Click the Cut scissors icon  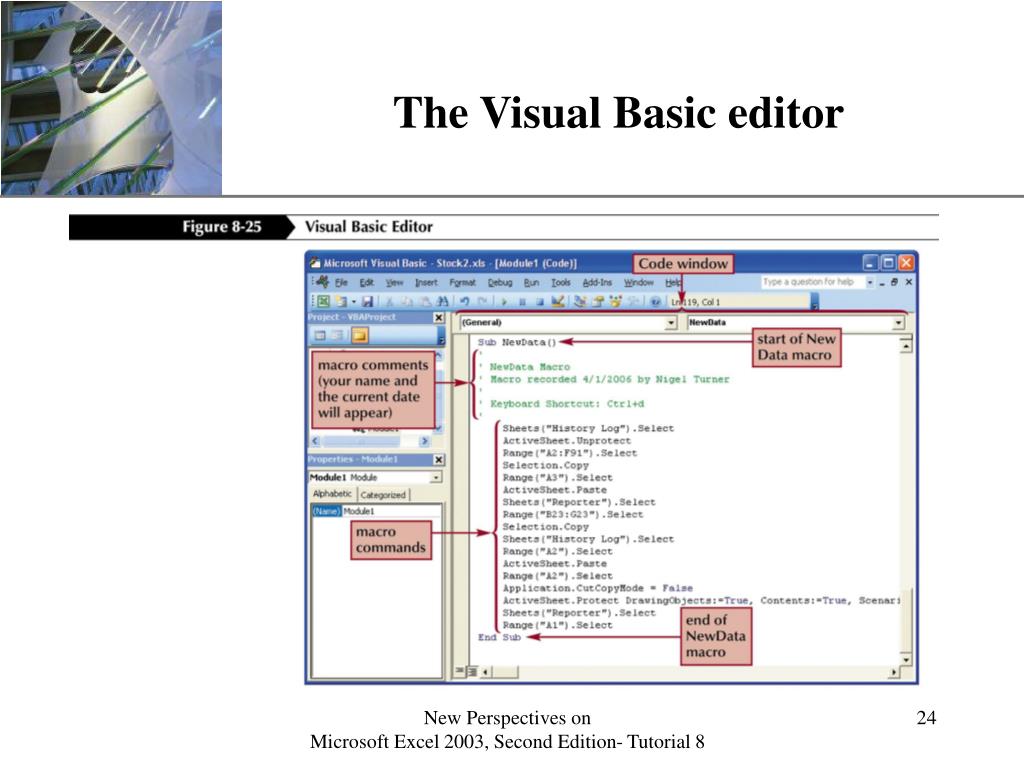390,302
